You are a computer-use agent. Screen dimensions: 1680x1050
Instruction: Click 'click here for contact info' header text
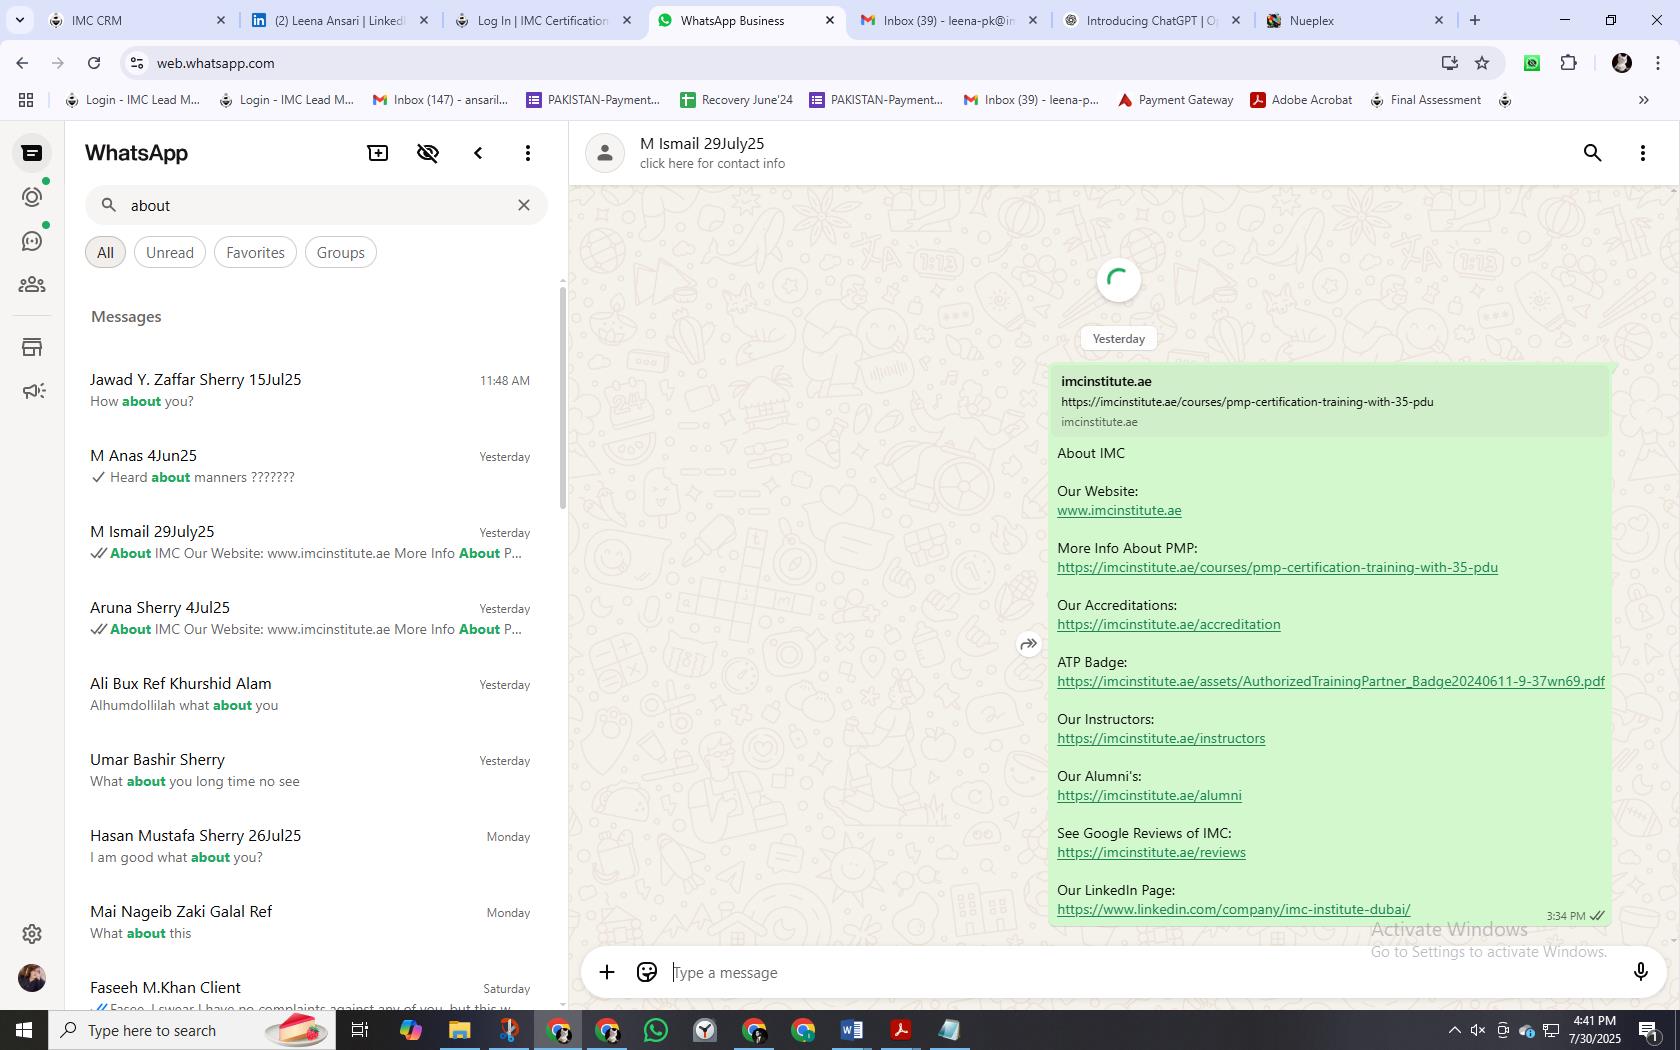[x=712, y=164]
